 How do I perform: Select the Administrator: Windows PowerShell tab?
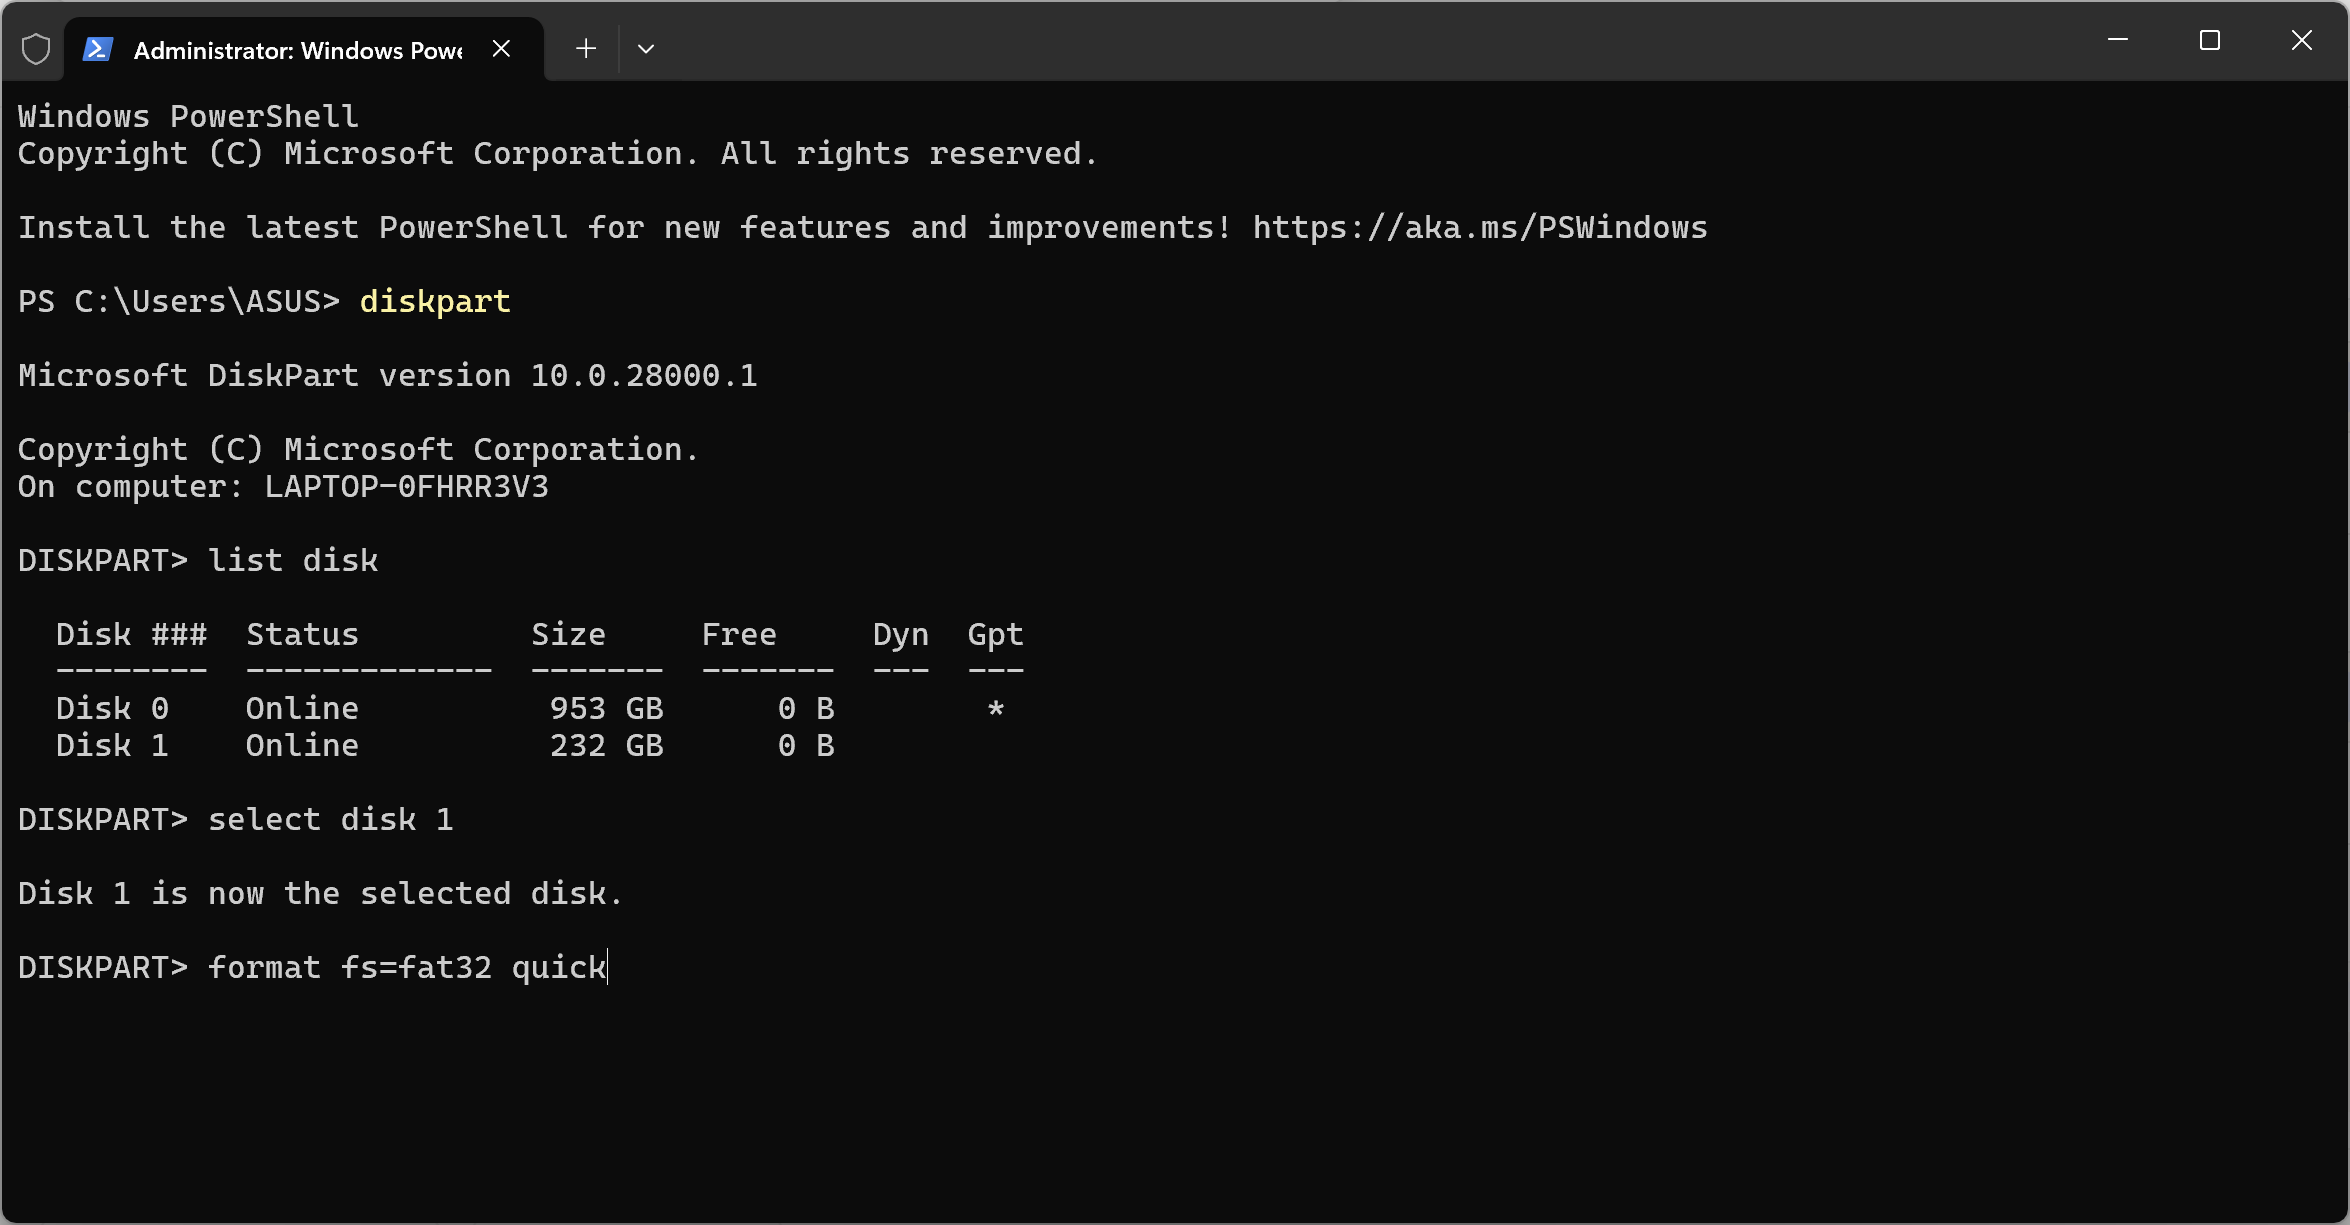297,50
